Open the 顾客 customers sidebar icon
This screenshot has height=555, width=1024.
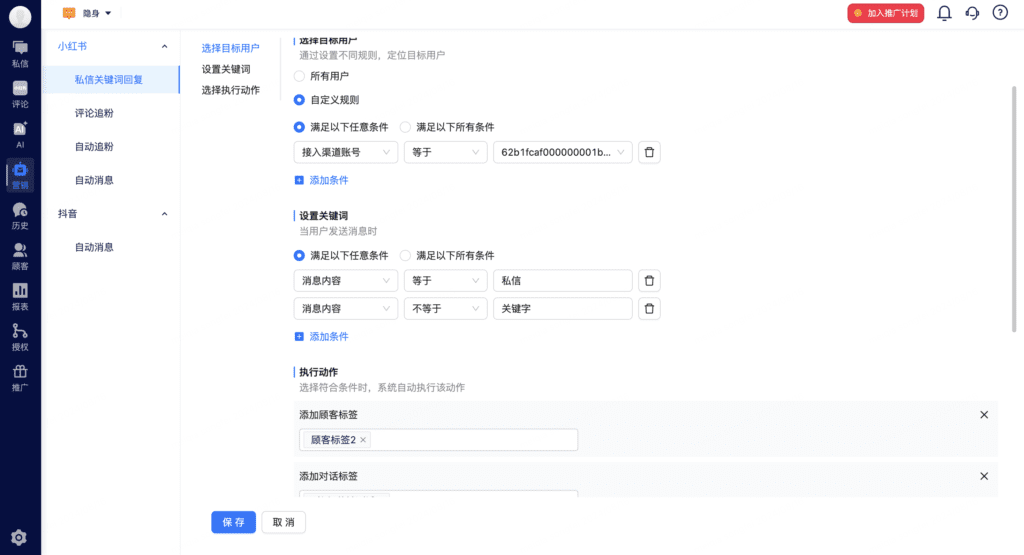click(20, 256)
